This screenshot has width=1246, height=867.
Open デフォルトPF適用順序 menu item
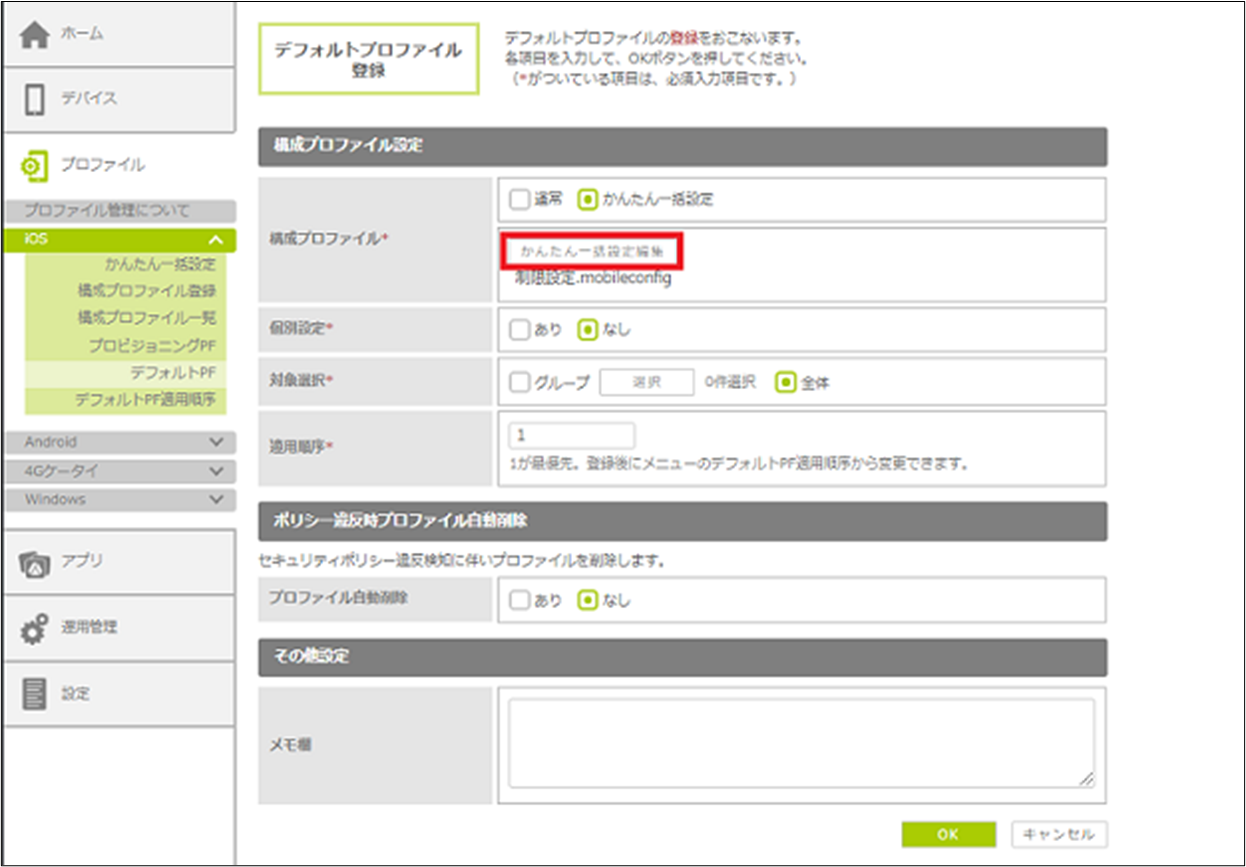coord(145,400)
